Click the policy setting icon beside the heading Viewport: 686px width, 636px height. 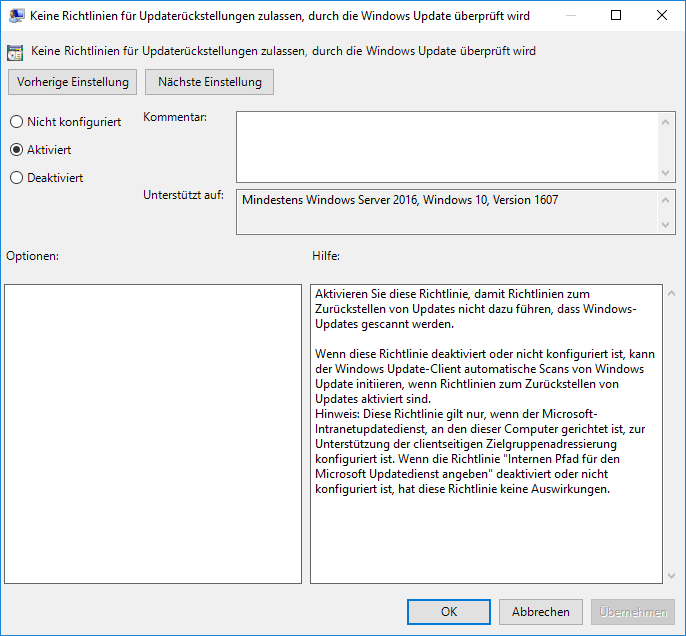[x=17, y=51]
